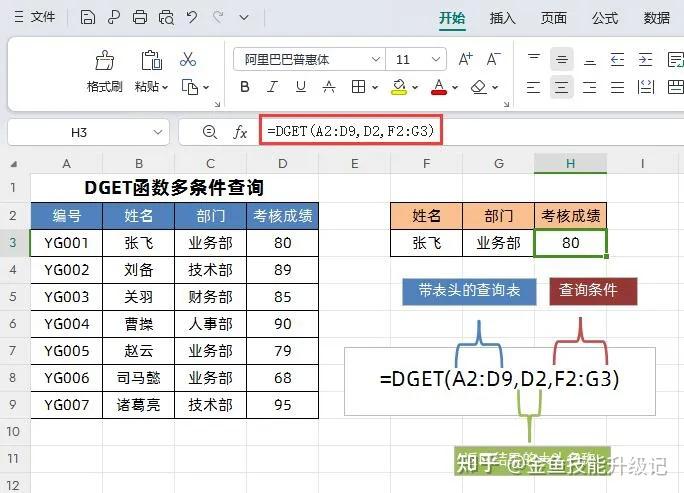Switch to the 公式 tab
The height and width of the screenshot is (493, 684).
pos(605,18)
